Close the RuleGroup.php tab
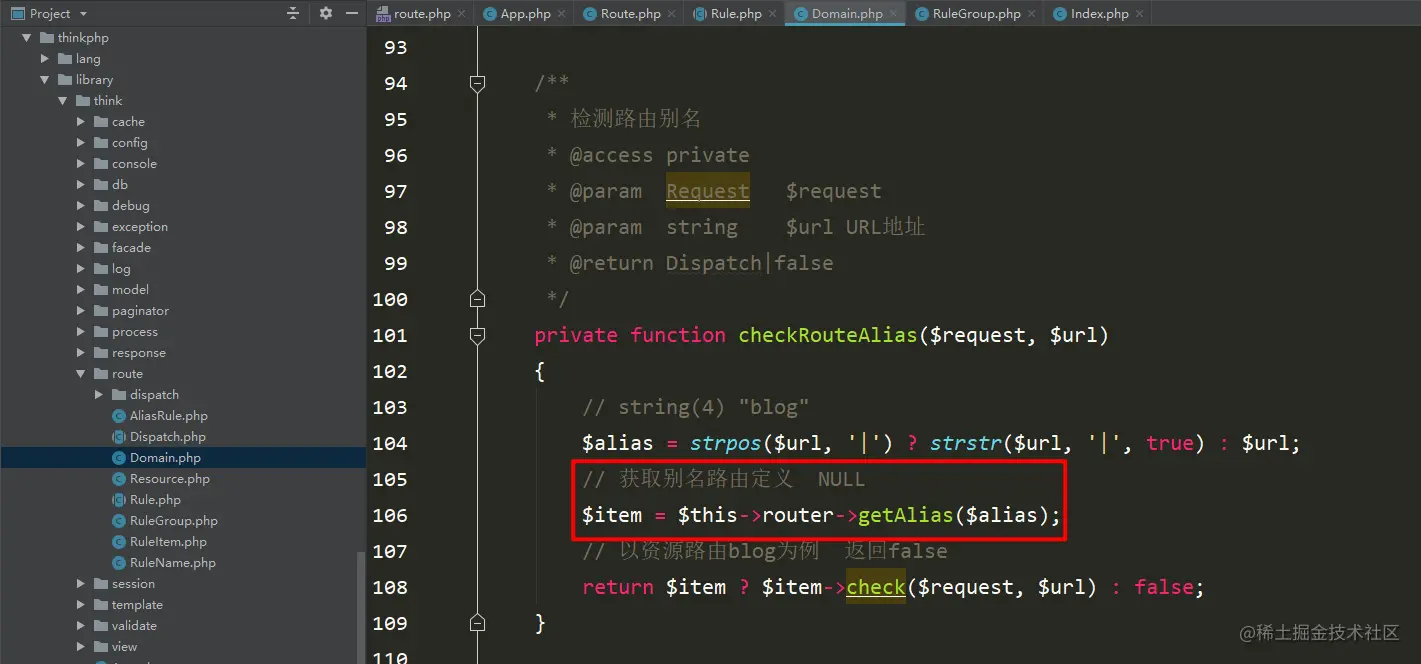Image resolution: width=1421 pixels, height=664 pixels. pyautogui.click(x=1032, y=14)
